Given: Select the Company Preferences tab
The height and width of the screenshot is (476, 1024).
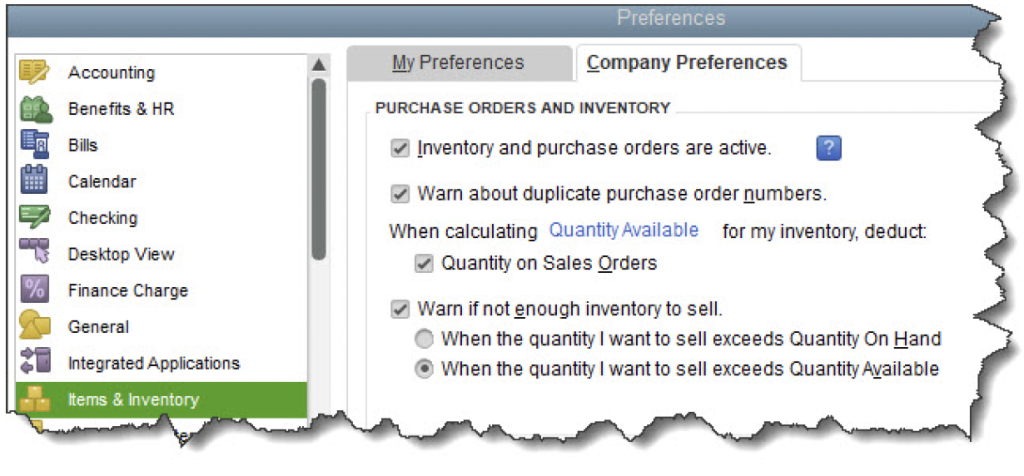Looking at the screenshot, I should click(x=687, y=63).
